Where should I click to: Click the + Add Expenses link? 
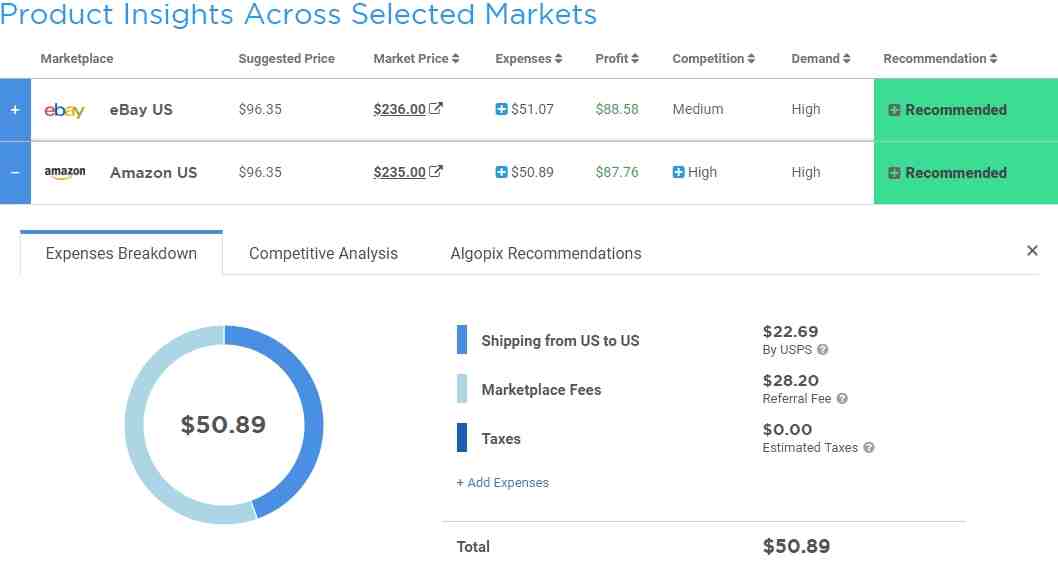coord(503,482)
